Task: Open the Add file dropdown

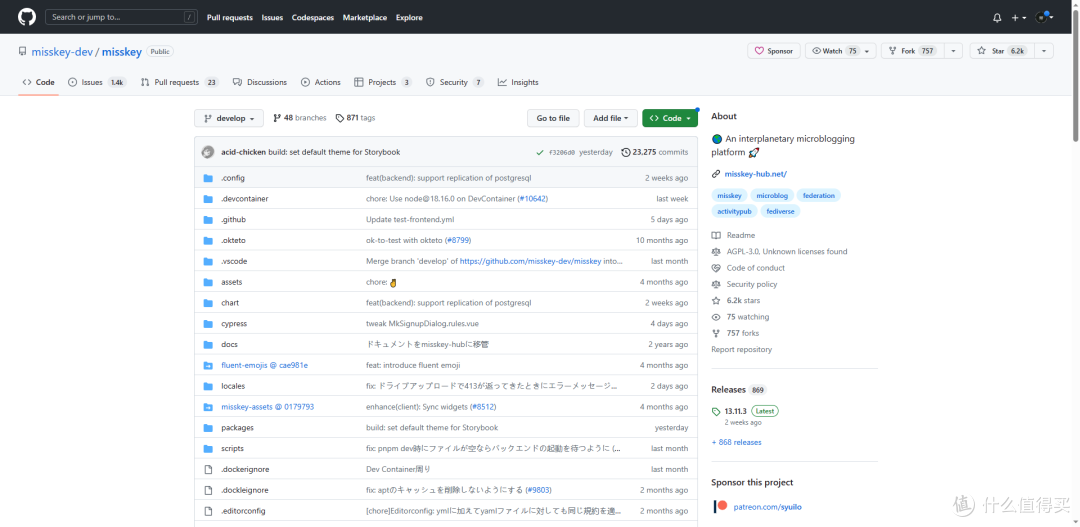Action: 611,118
